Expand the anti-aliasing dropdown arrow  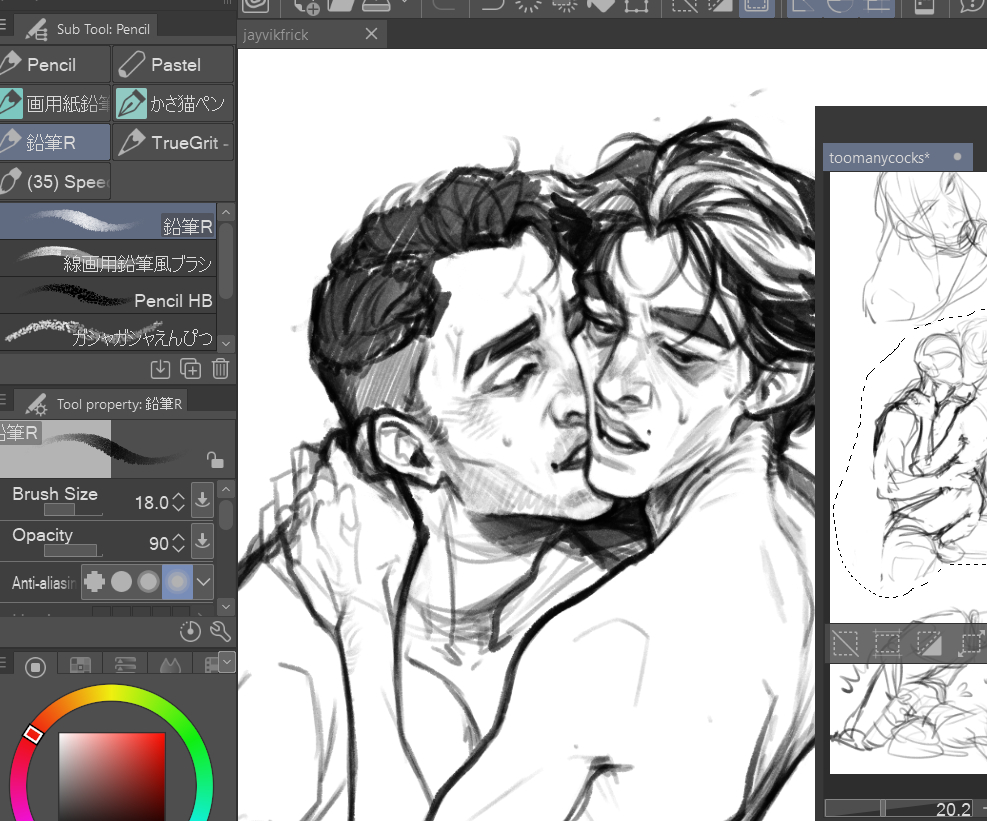tap(204, 581)
